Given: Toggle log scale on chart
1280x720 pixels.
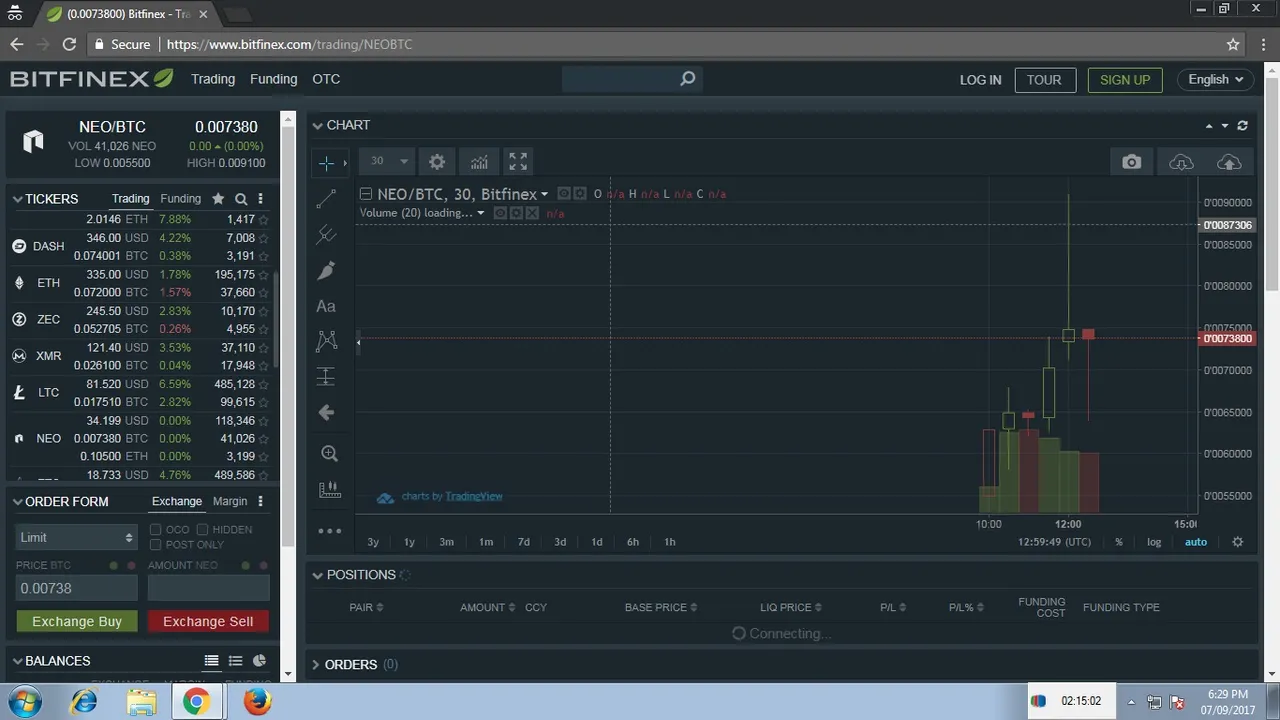Looking at the screenshot, I should pos(1154,542).
